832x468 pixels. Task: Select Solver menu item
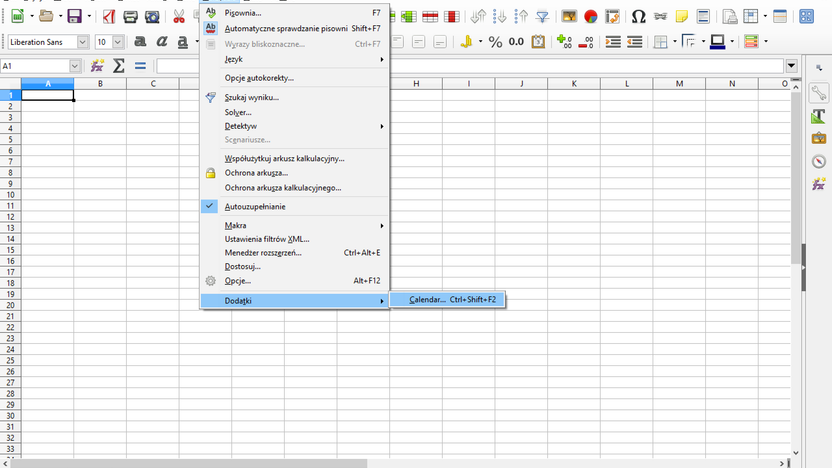(294, 112)
